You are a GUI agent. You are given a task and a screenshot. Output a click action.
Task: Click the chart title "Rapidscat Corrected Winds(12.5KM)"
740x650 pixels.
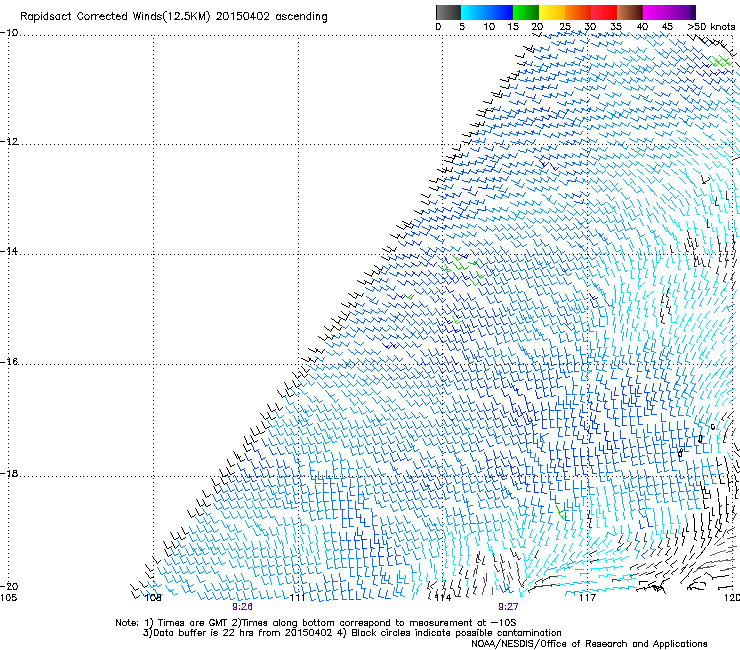[x=115, y=17]
